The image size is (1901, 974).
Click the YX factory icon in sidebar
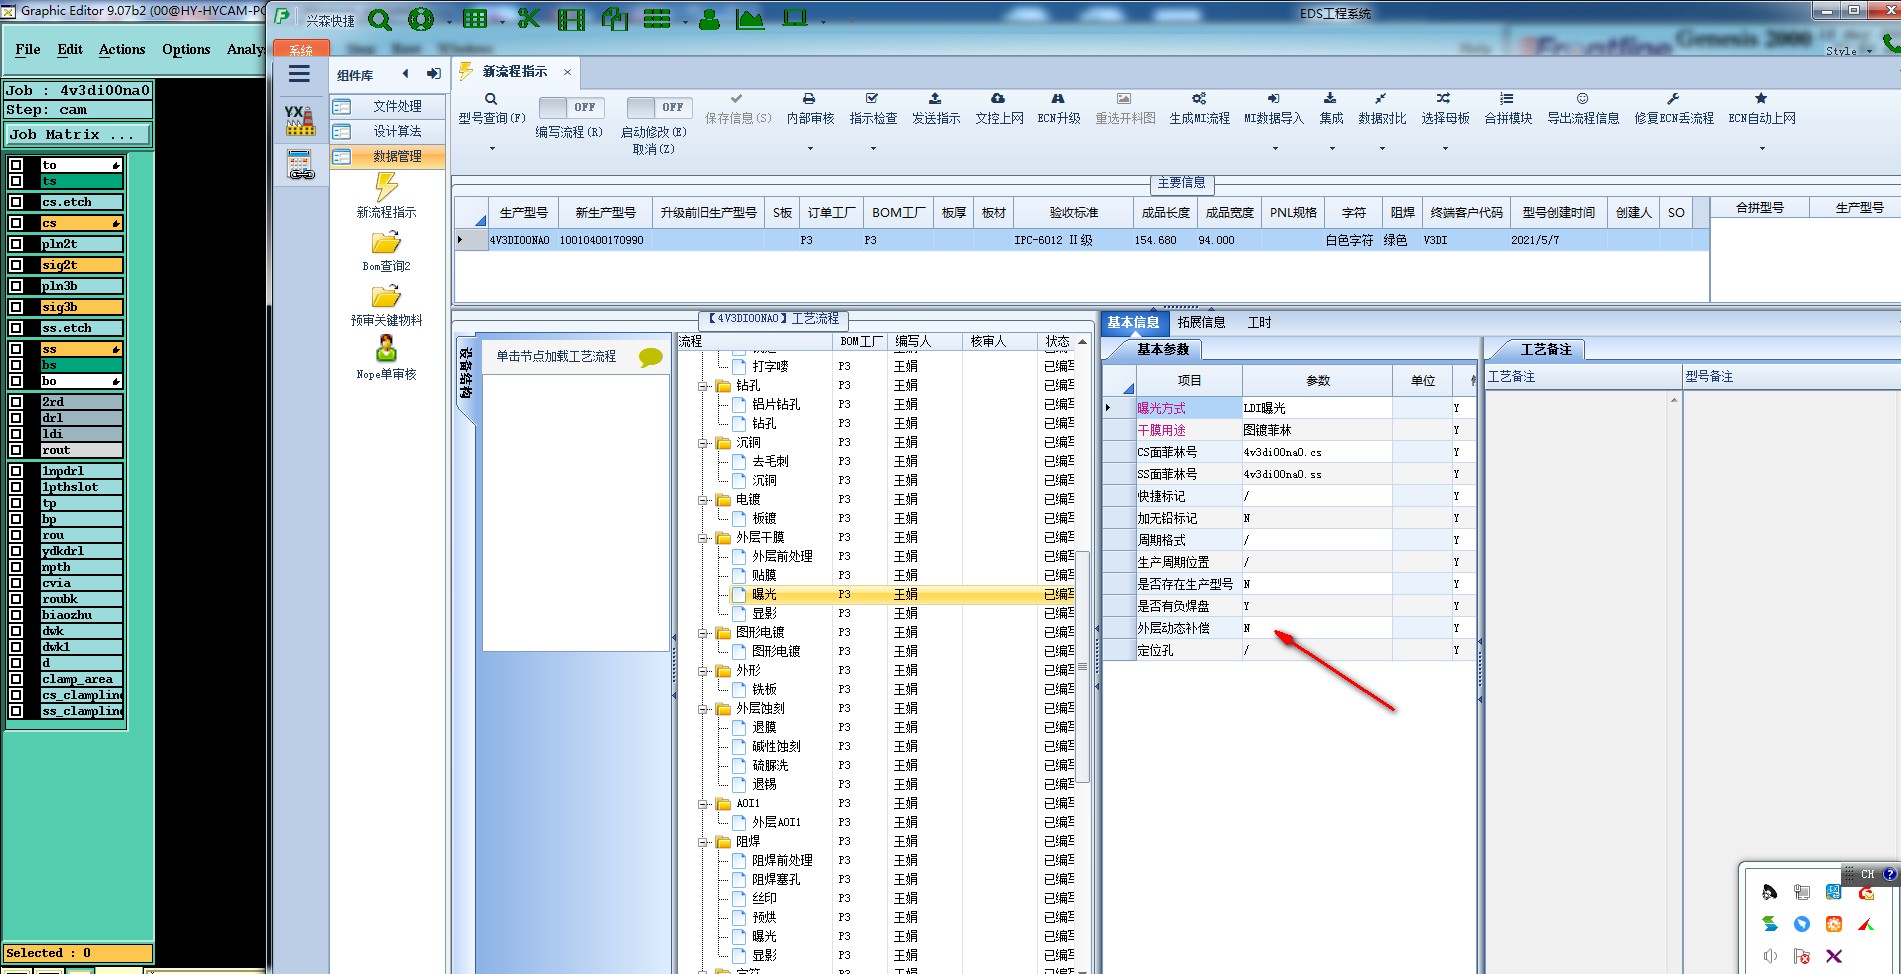point(299,120)
